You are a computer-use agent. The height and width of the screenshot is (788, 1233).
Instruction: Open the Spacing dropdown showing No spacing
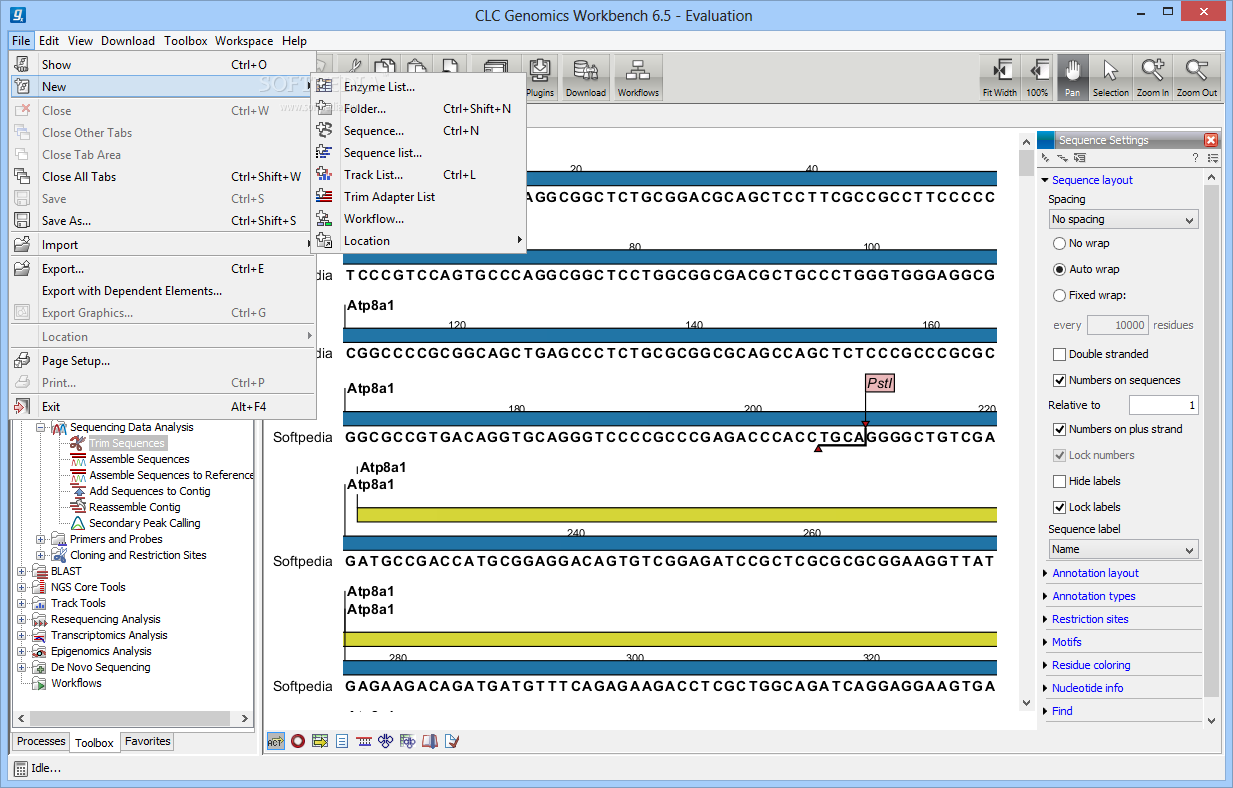click(x=1123, y=219)
